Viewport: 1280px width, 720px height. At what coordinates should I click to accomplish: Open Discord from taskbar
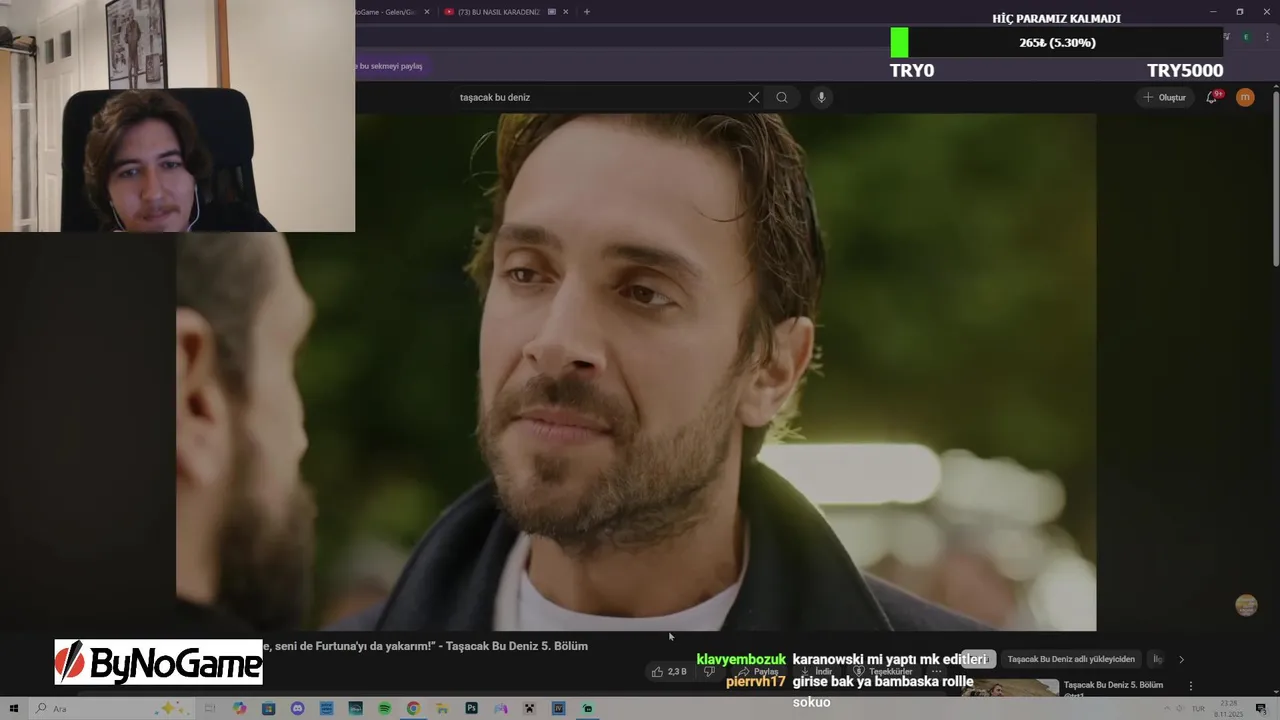click(297, 708)
